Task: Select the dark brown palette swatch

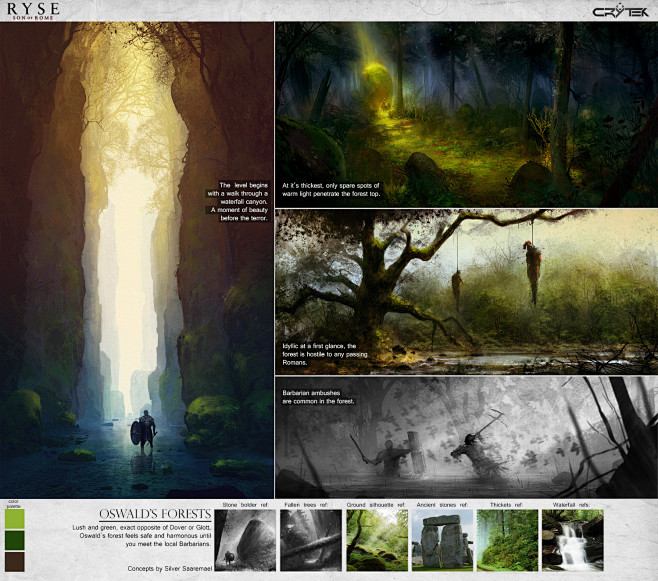Action: point(13,561)
